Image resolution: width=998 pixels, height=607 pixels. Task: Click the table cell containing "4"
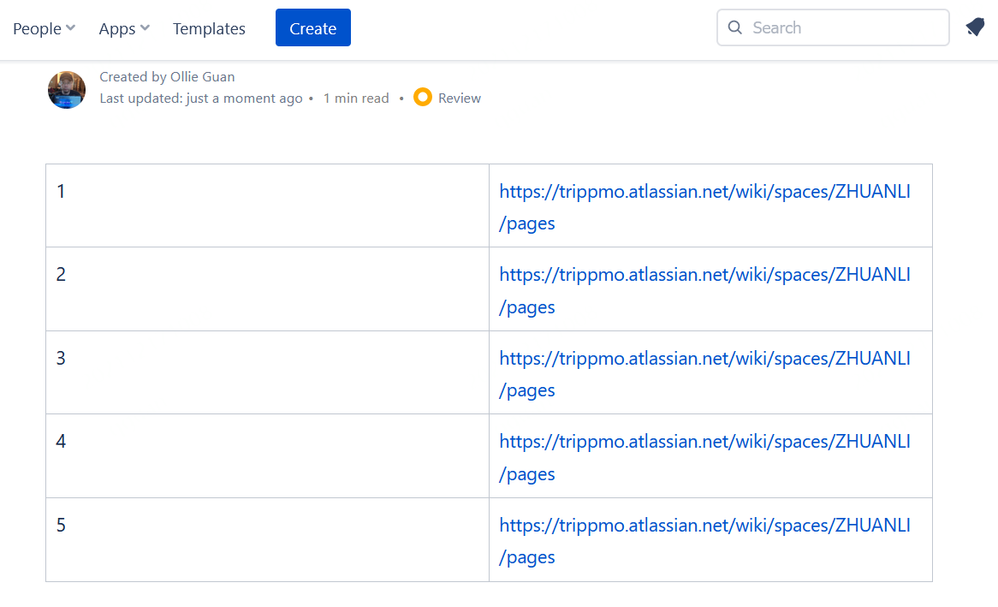point(267,456)
